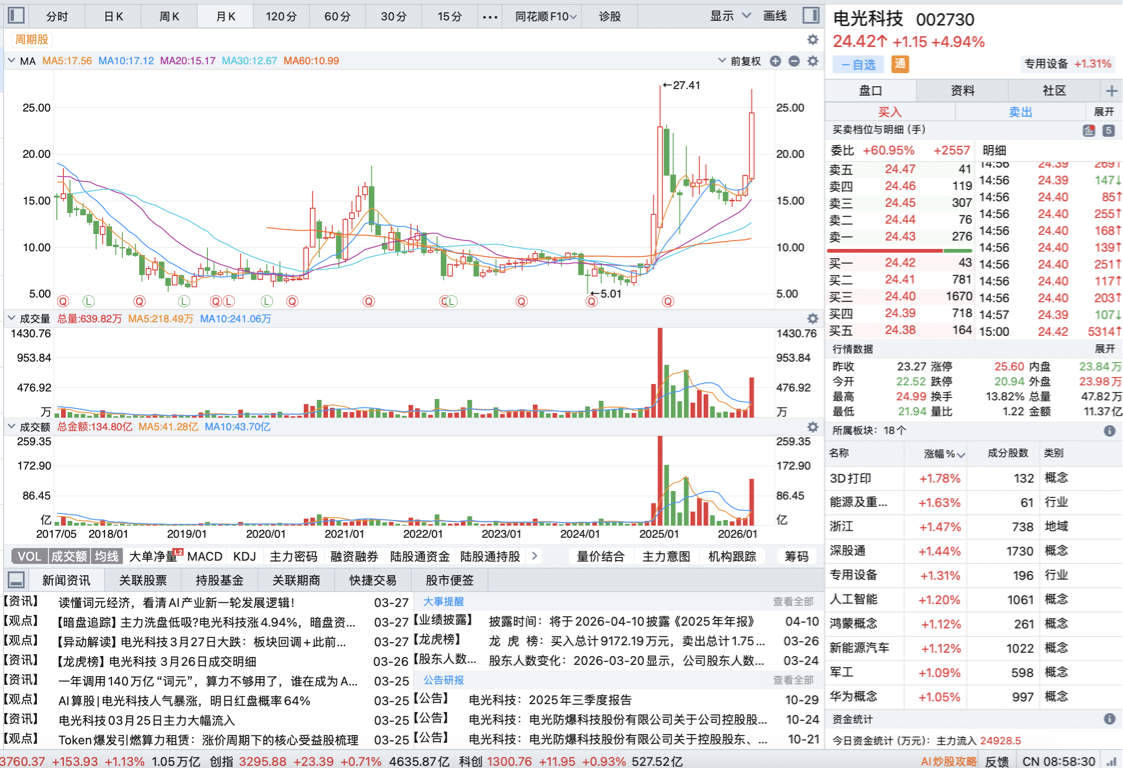The height and width of the screenshot is (768, 1123).
Task: Open 专用设备 +1.31% sector tag
Action: point(1067,64)
